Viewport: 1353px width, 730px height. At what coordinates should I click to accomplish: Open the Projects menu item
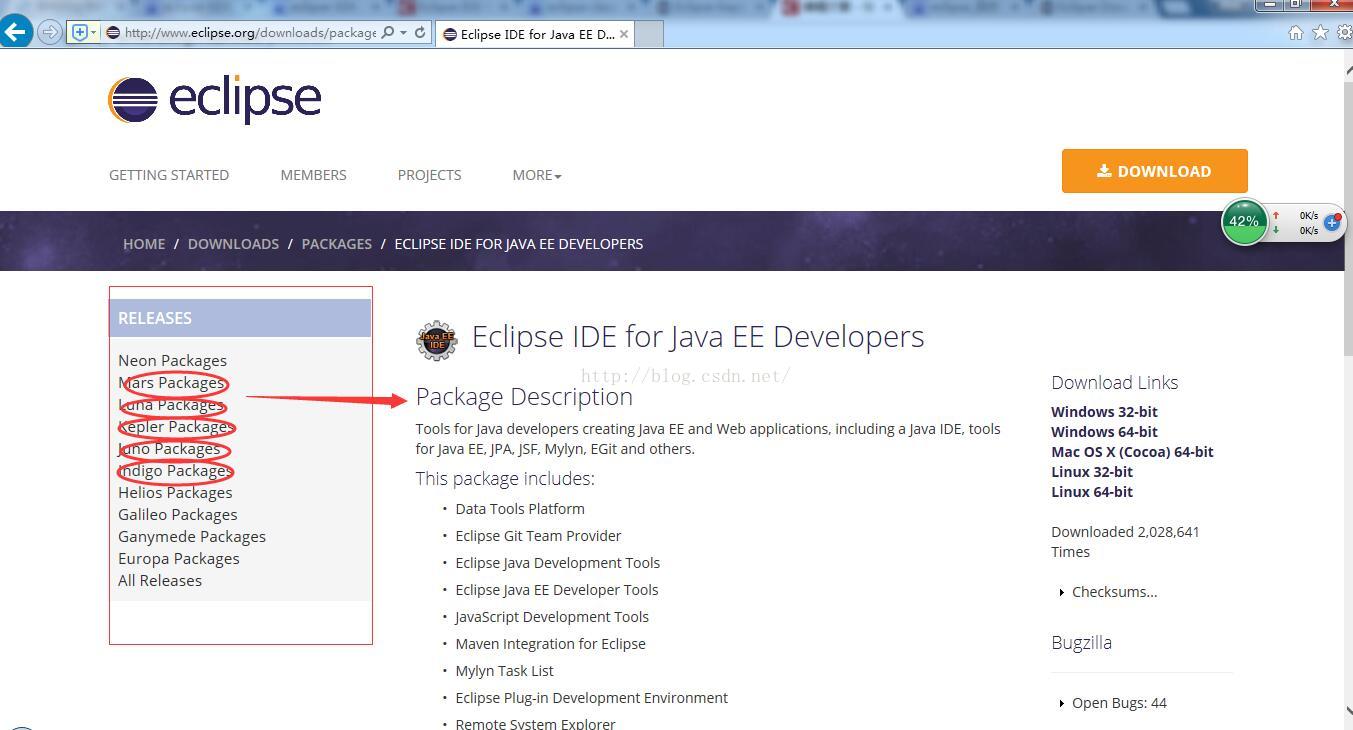pos(429,174)
